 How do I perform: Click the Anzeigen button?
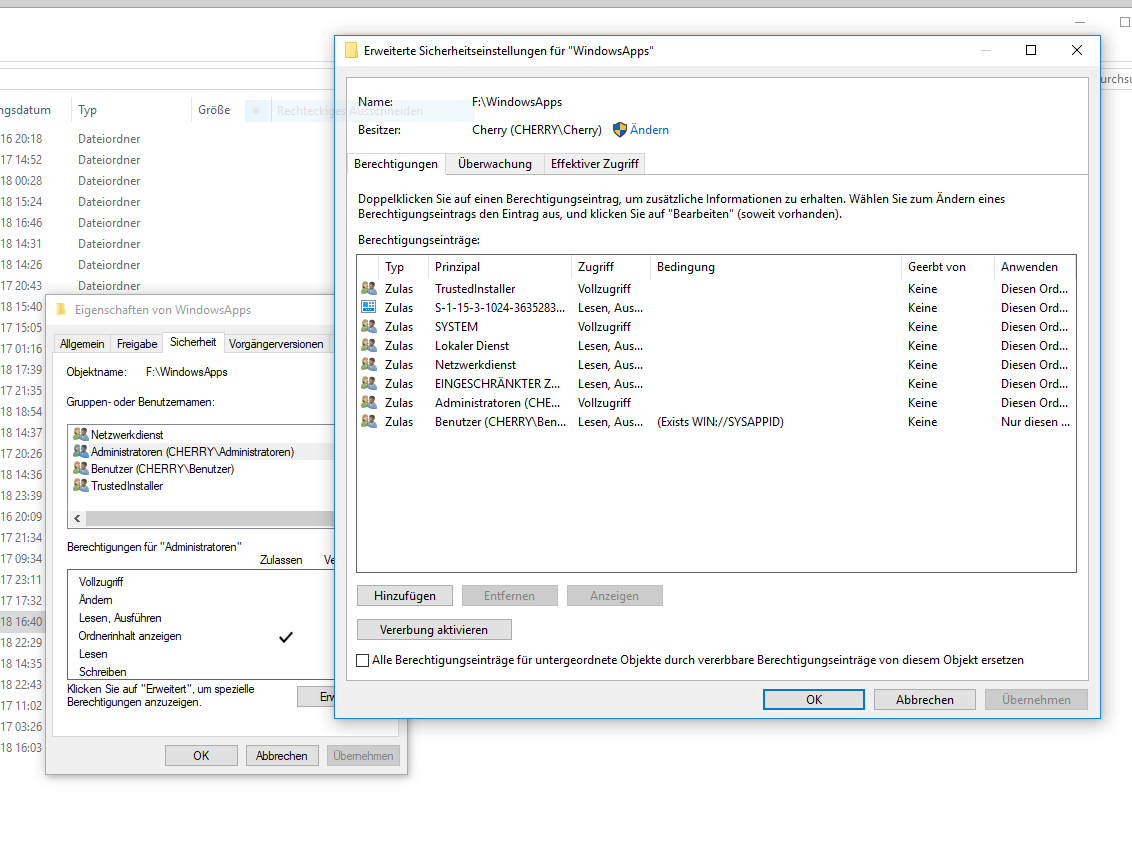coord(614,596)
